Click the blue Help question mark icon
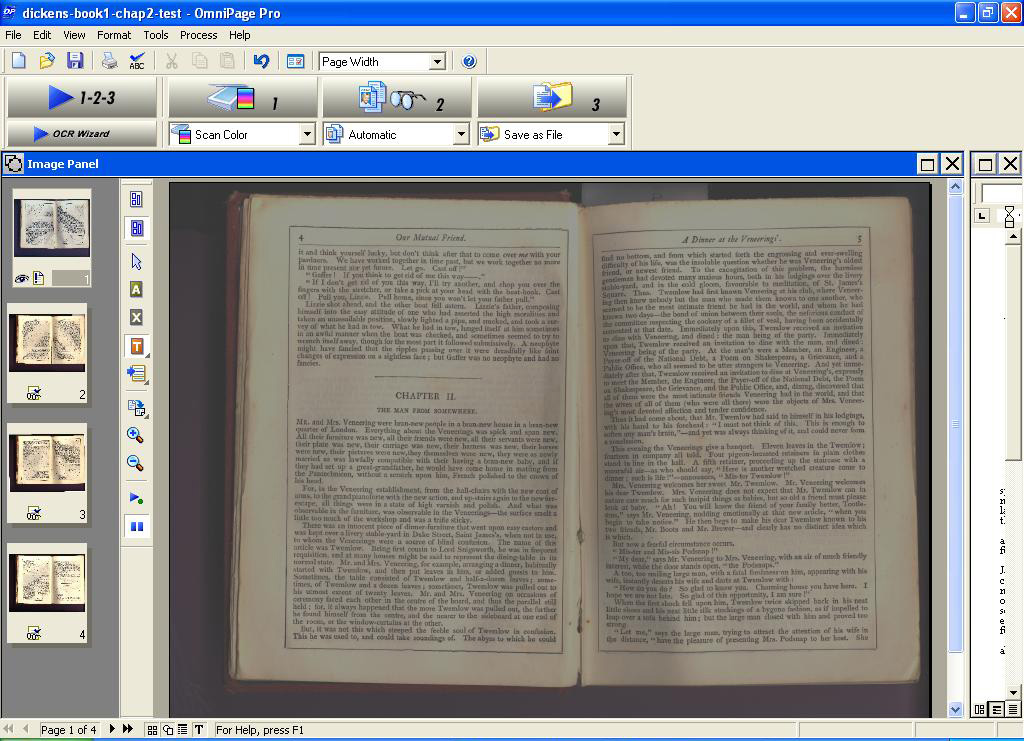 coord(469,61)
